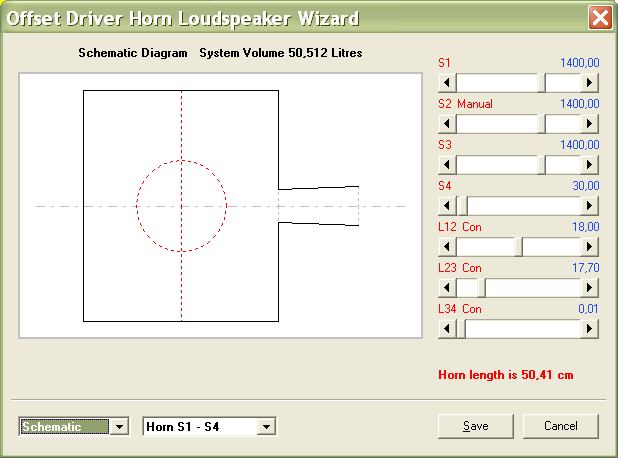Click the L12 value 18,00

point(586,227)
